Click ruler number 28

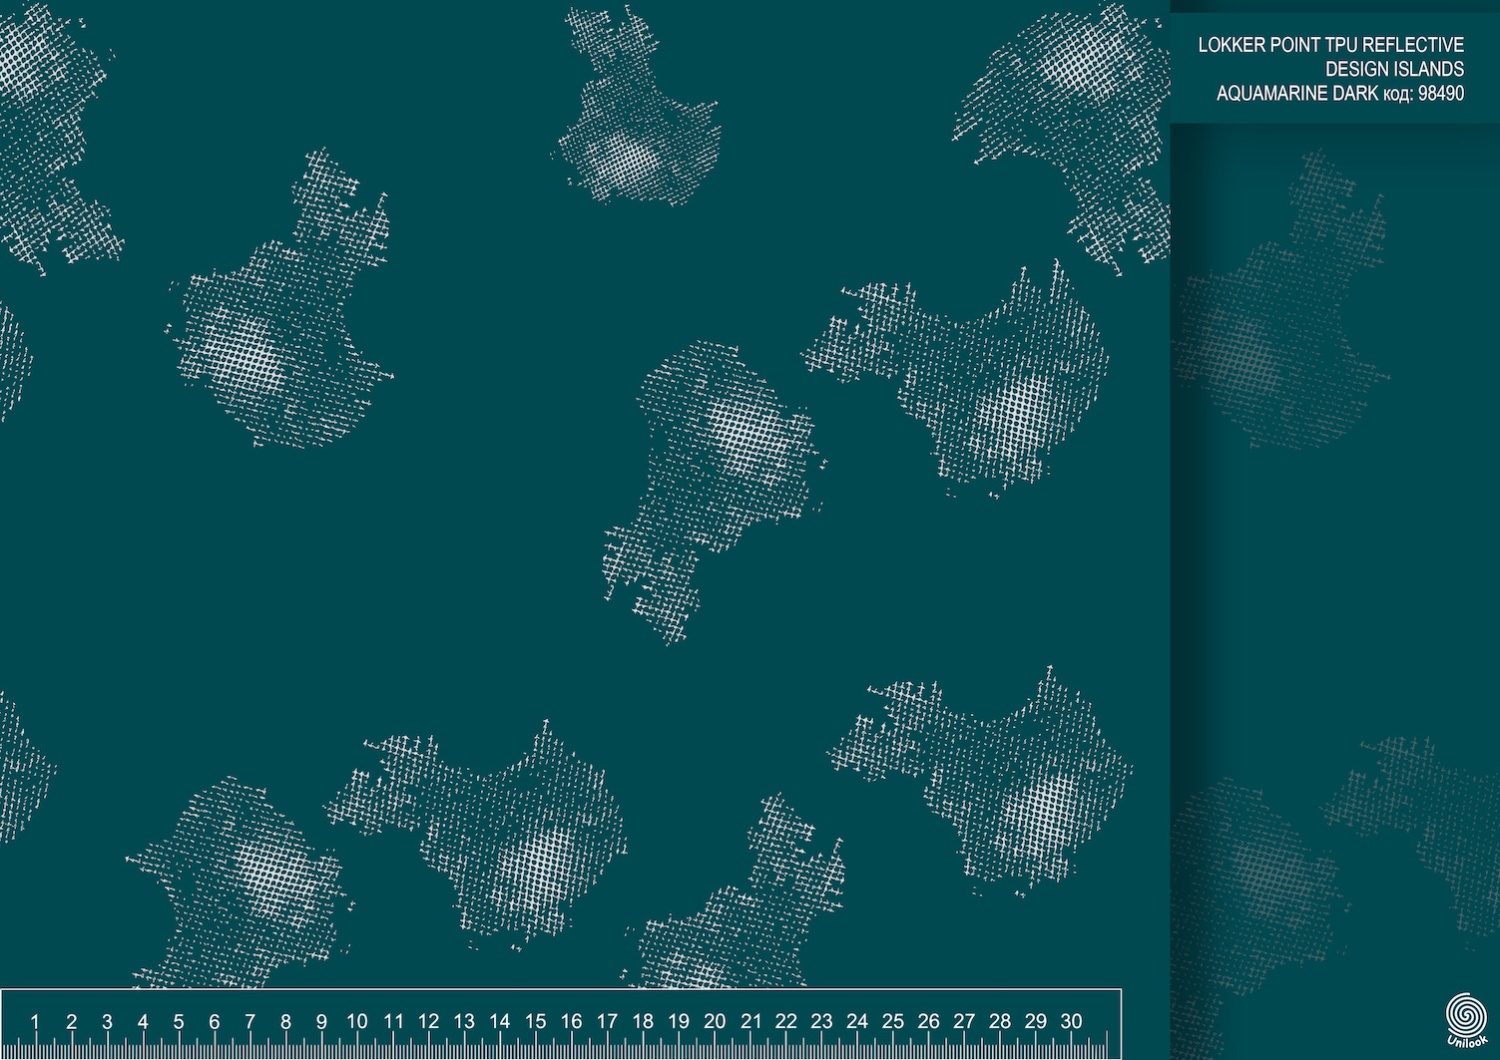pyautogui.click(x=1000, y=1022)
